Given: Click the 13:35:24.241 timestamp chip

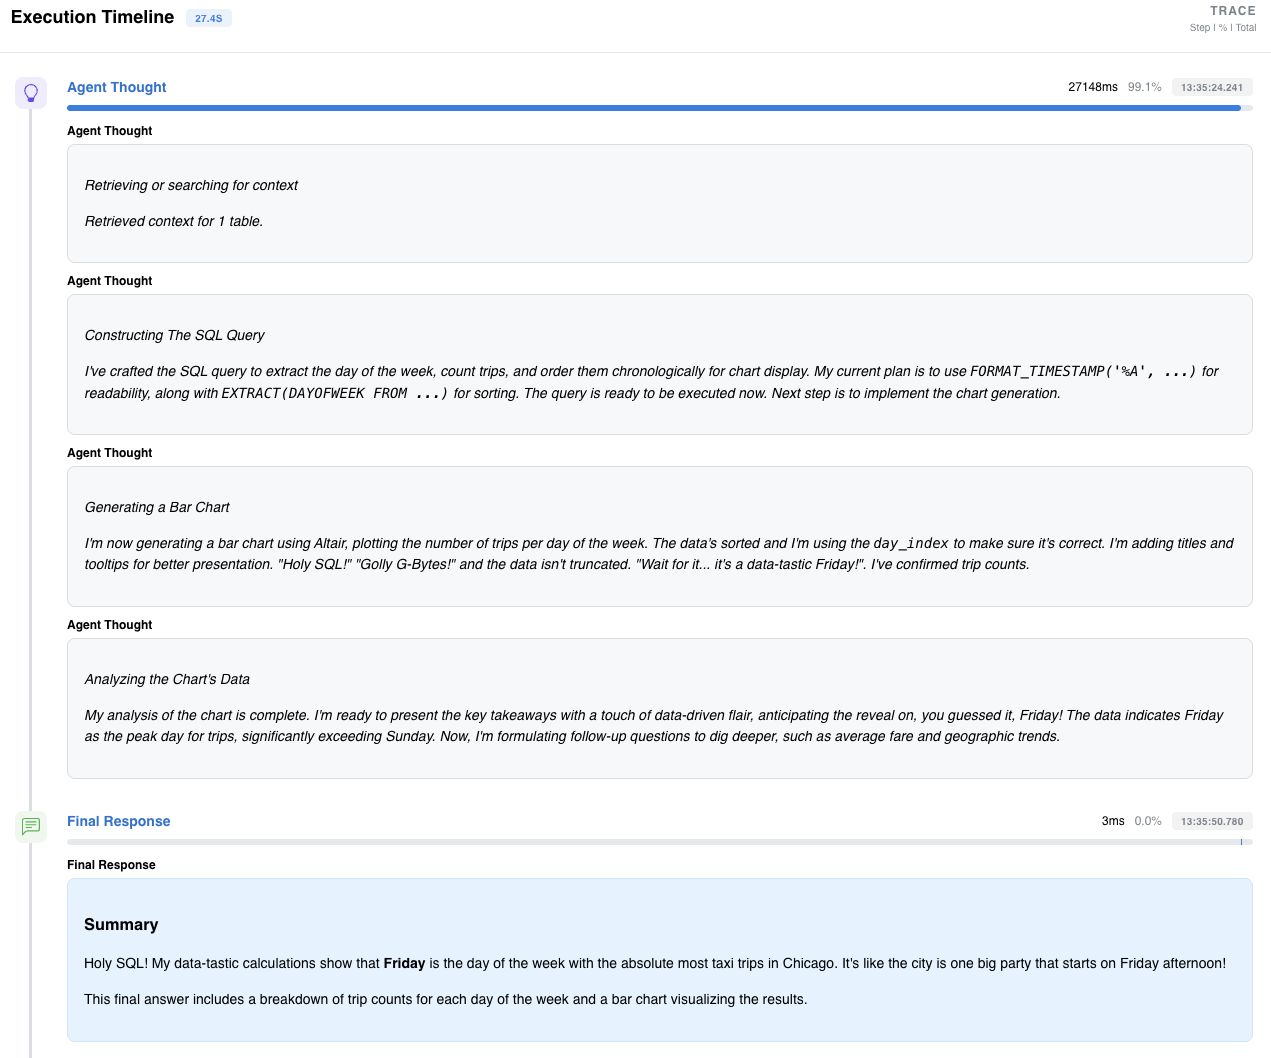Looking at the screenshot, I should 1211,87.
